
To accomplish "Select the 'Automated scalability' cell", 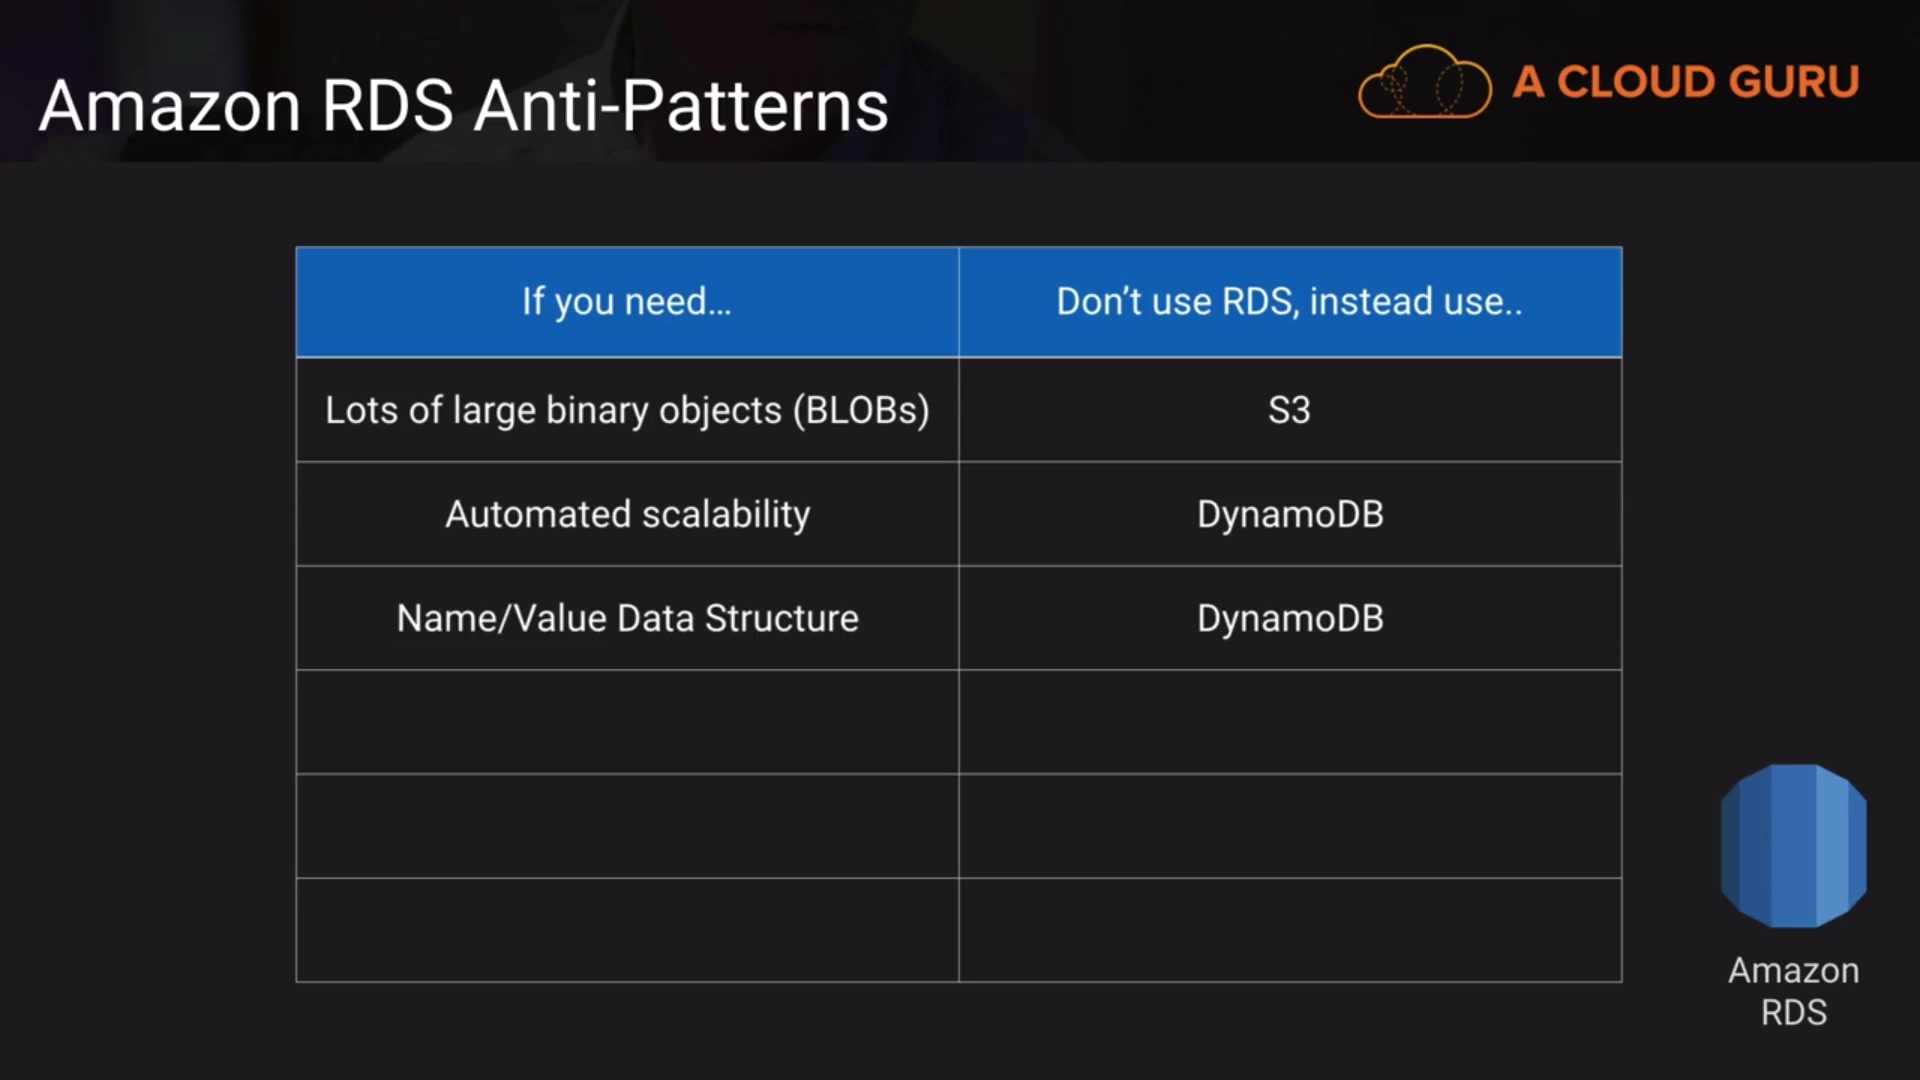I will point(627,514).
